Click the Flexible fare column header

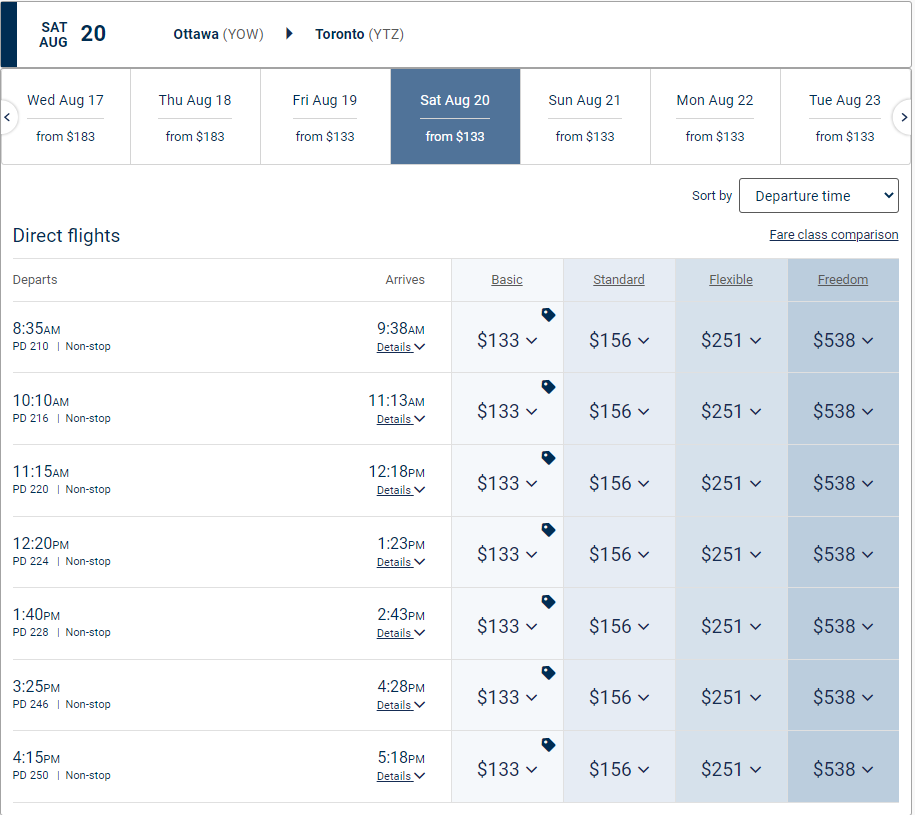click(731, 280)
